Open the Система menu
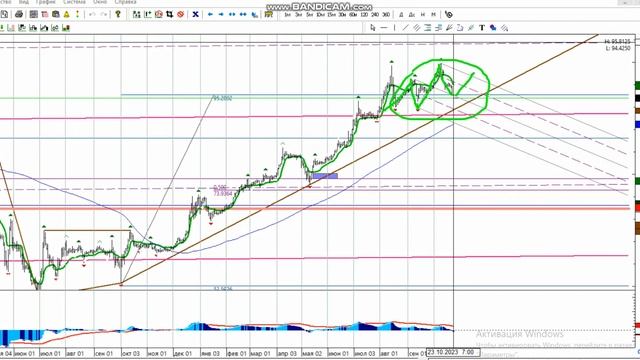The image size is (640, 360). coord(74,2)
